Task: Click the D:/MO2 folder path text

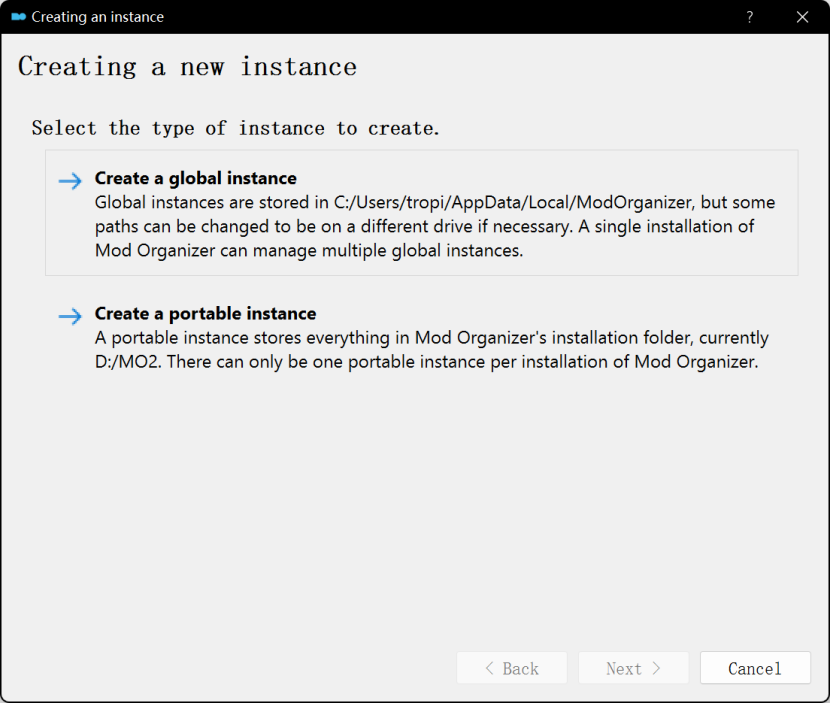Action: click(x=128, y=362)
